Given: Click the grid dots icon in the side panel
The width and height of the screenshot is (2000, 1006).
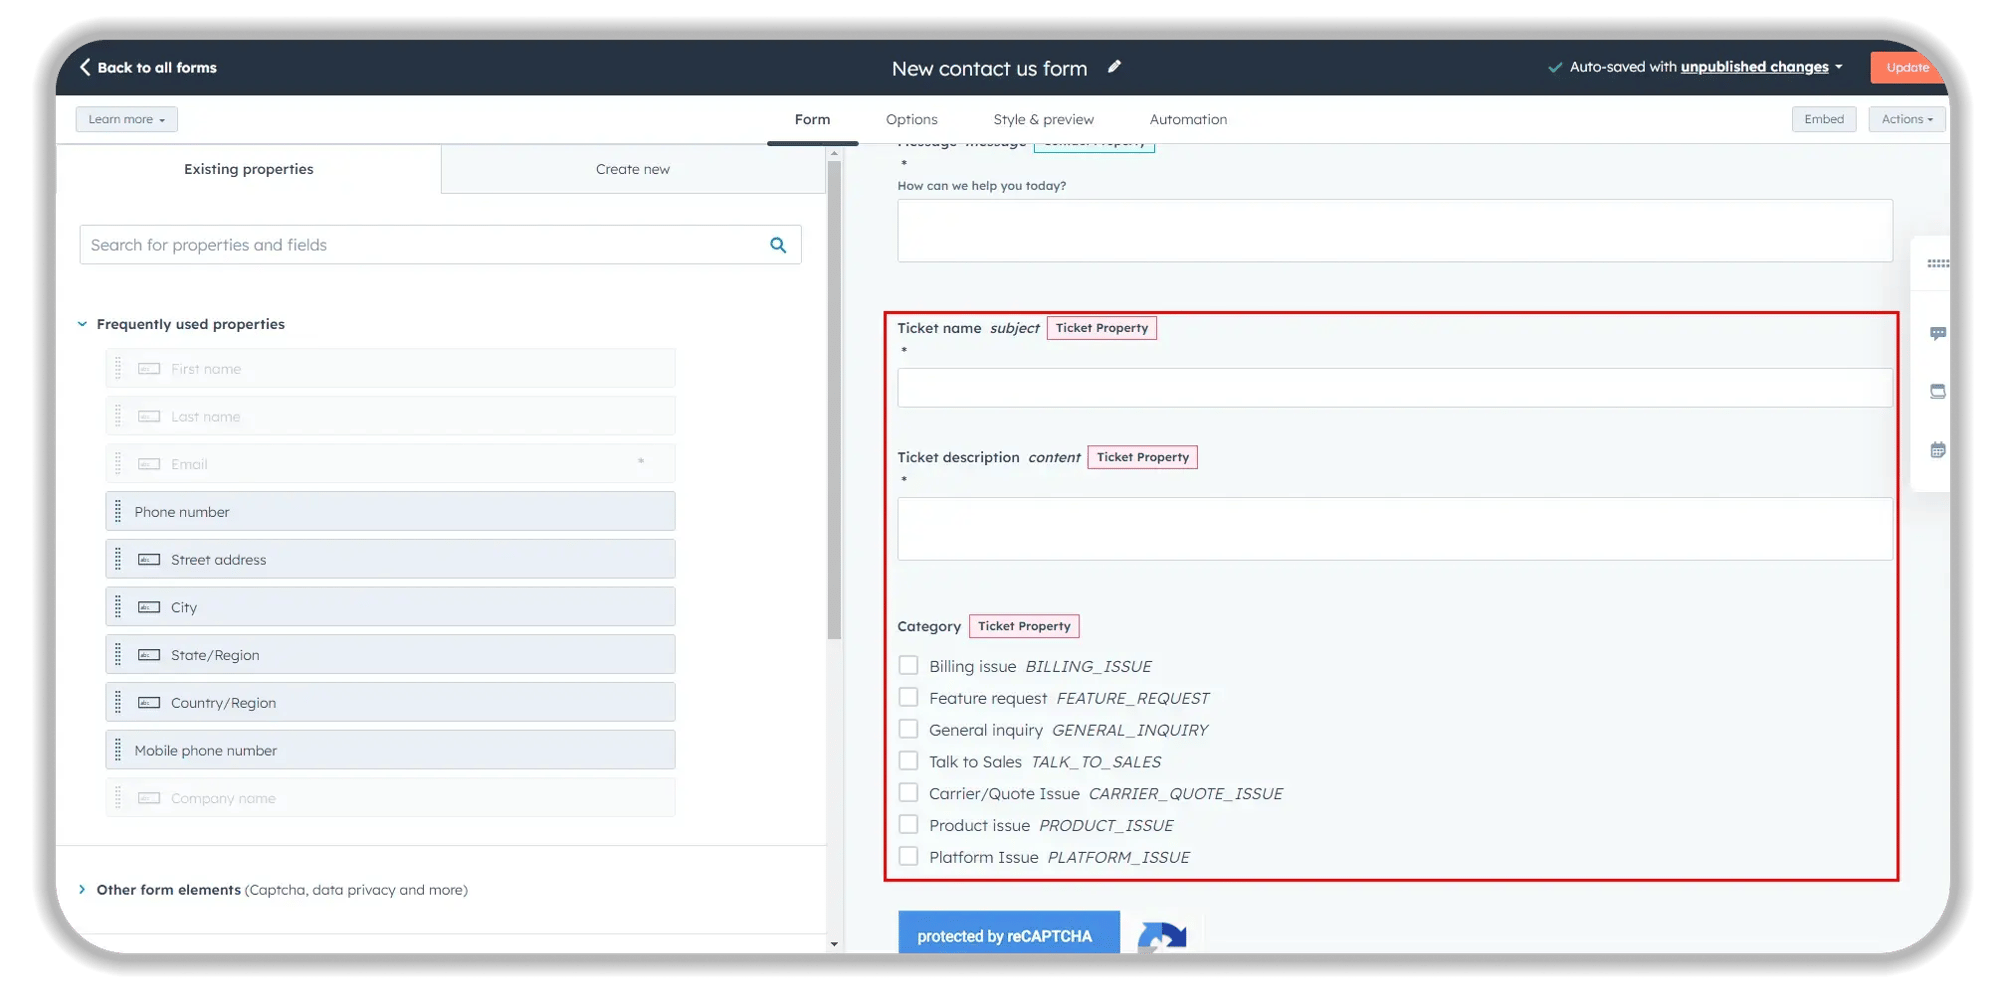Looking at the screenshot, I should 1937,264.
